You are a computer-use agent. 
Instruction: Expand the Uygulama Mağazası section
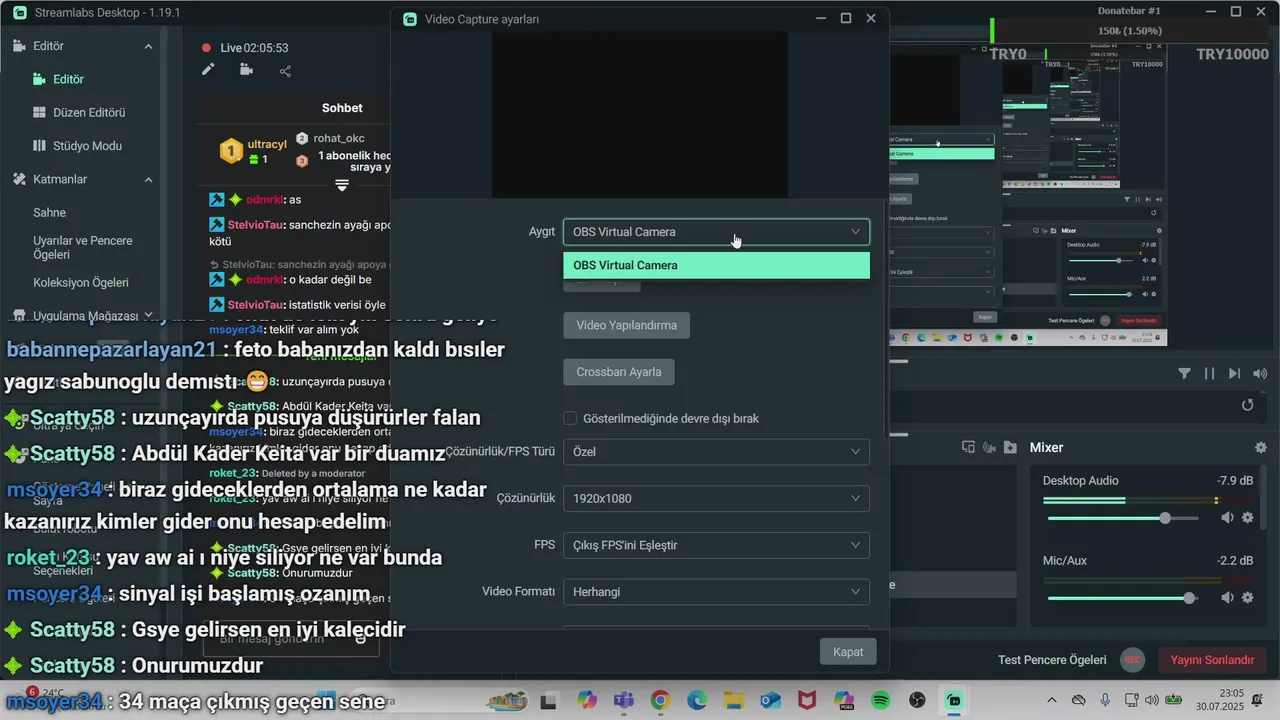click(x=148, y=315)
